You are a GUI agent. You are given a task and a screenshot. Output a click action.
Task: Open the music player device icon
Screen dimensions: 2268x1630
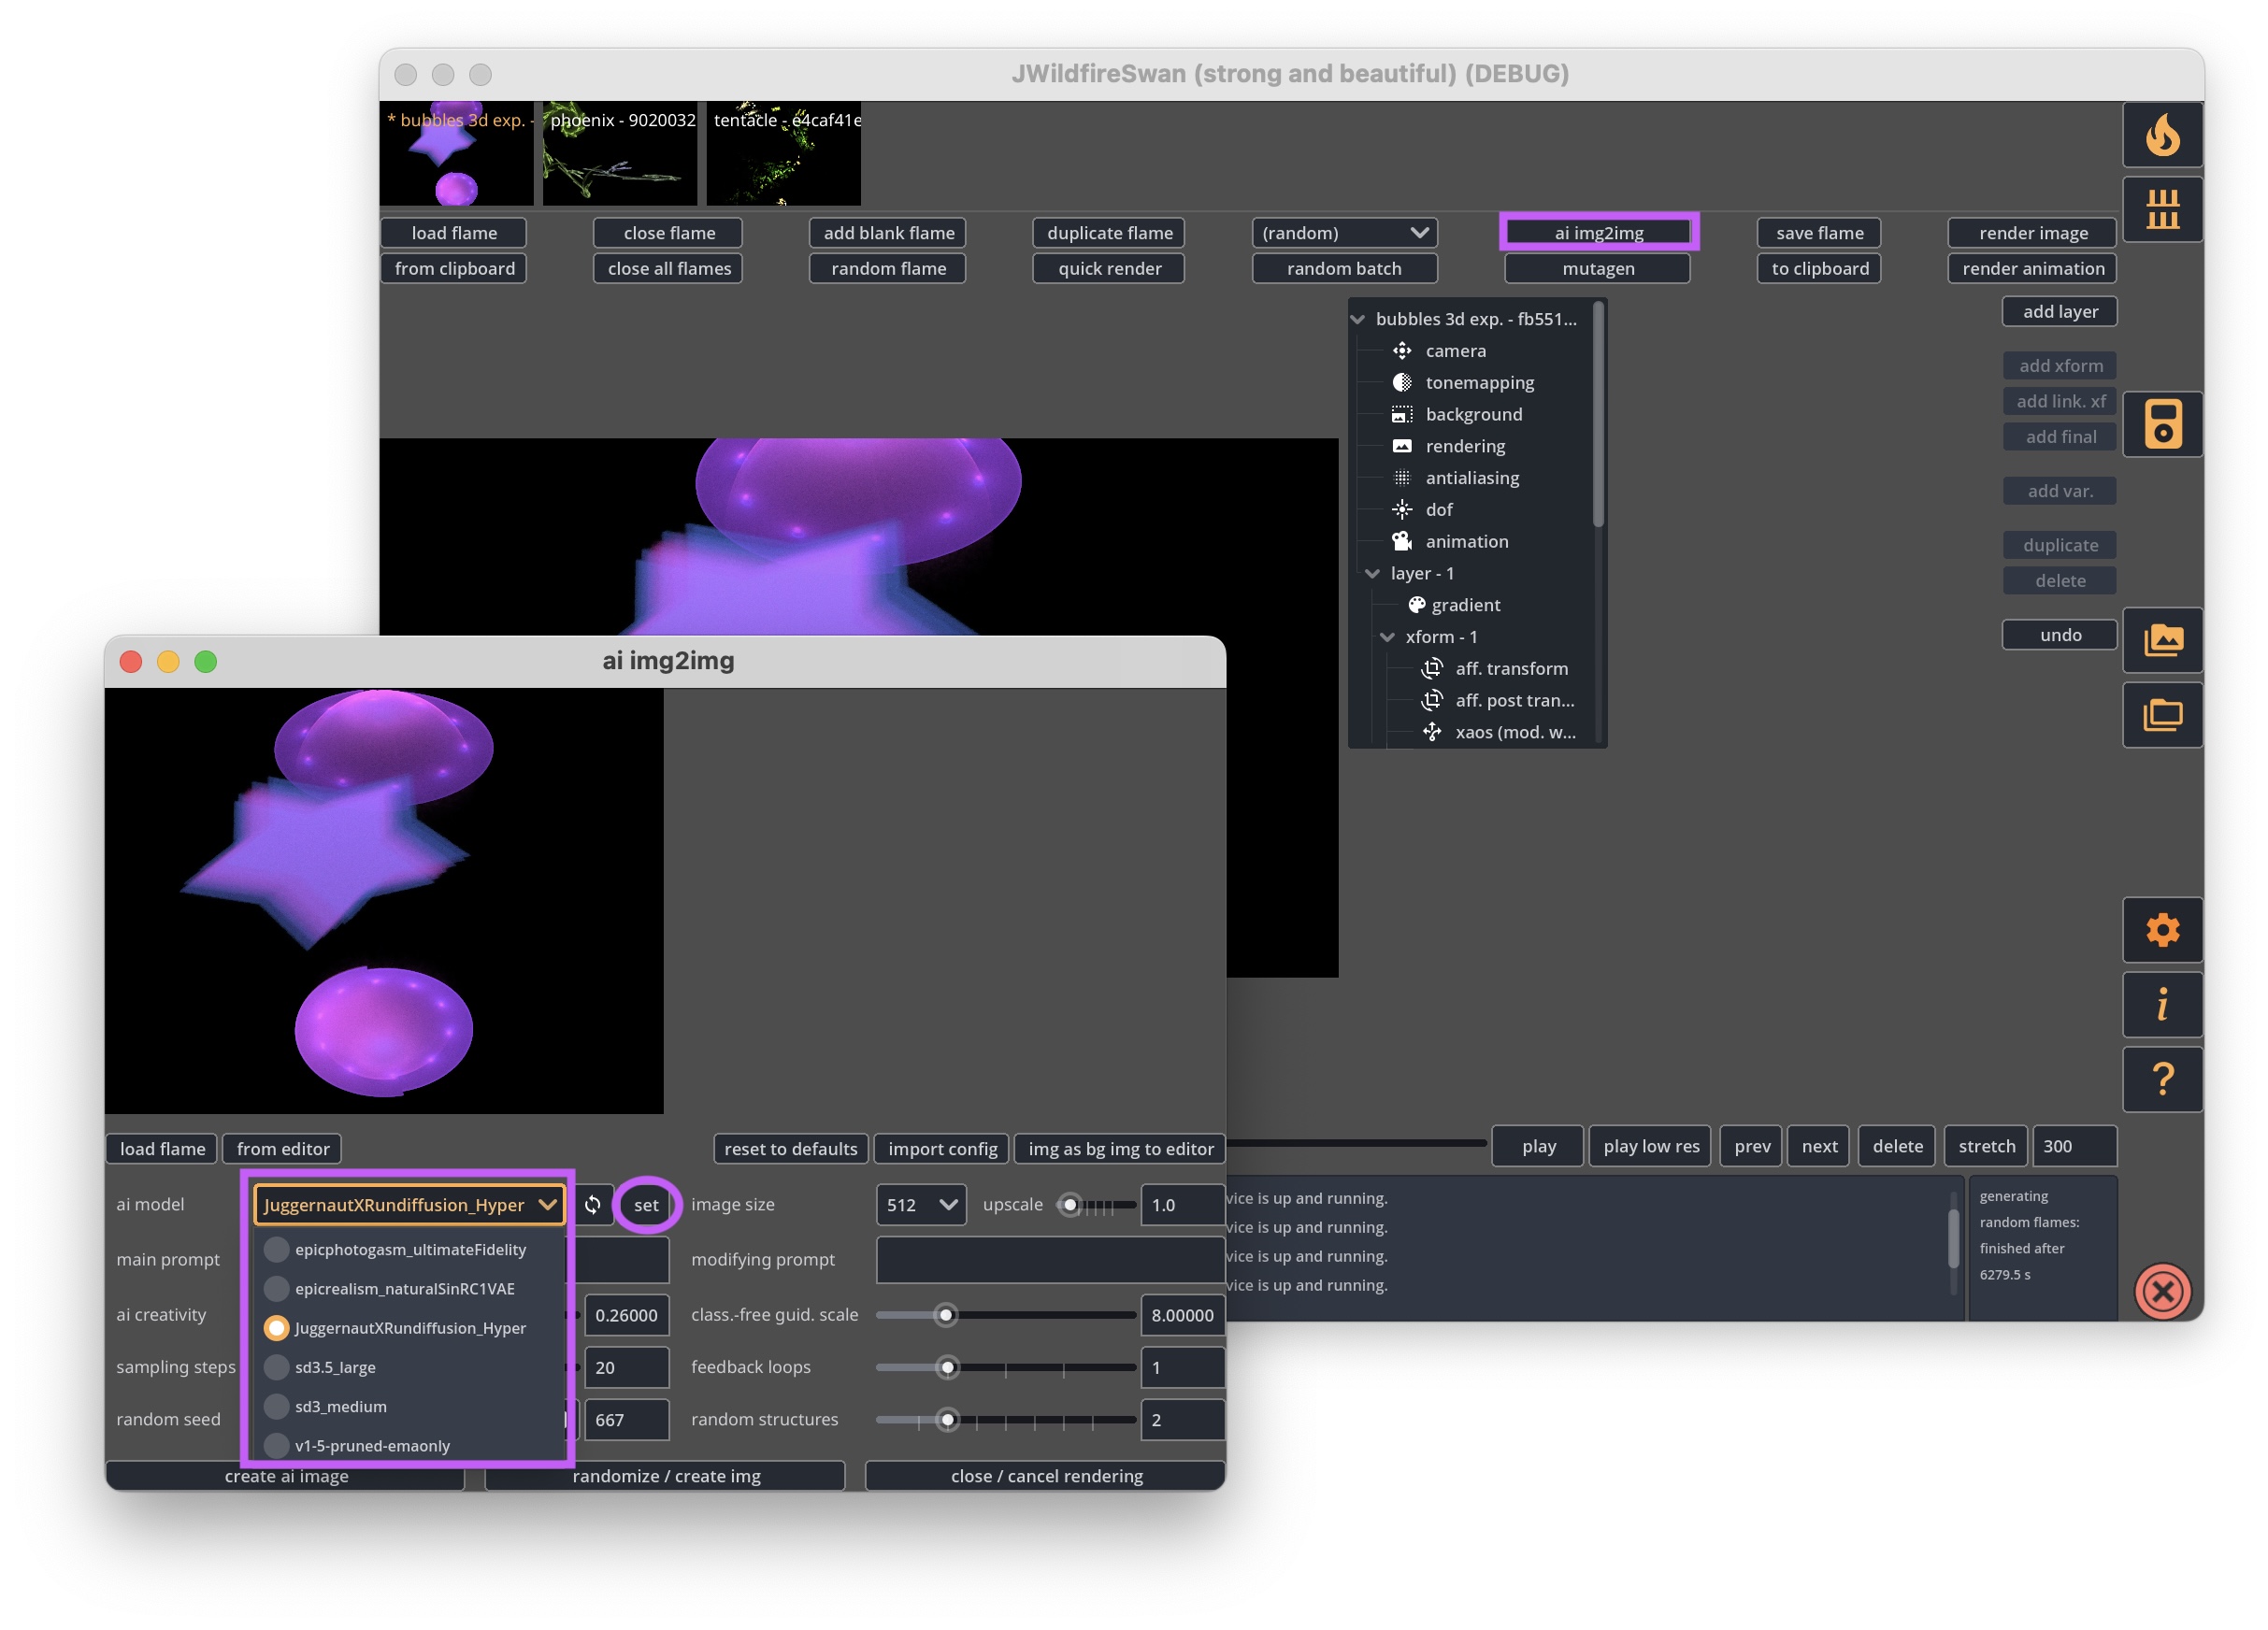coord(2162,424)
